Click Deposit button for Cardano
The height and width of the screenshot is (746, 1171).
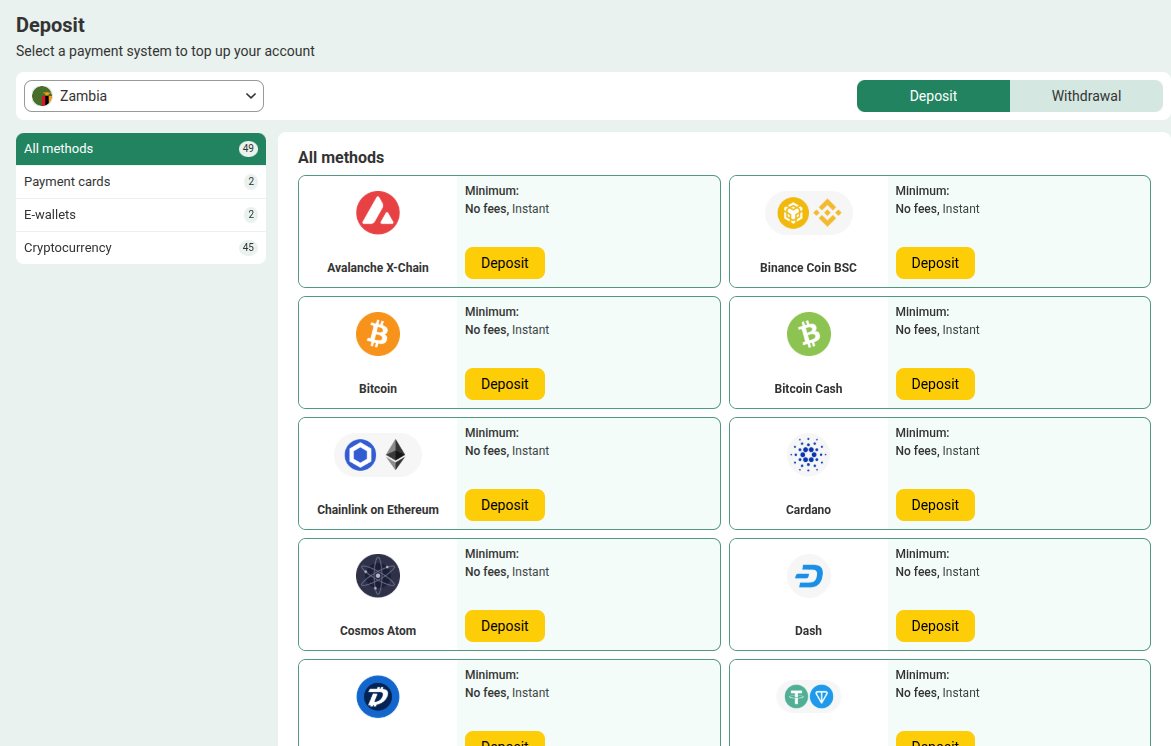[935, 505]
